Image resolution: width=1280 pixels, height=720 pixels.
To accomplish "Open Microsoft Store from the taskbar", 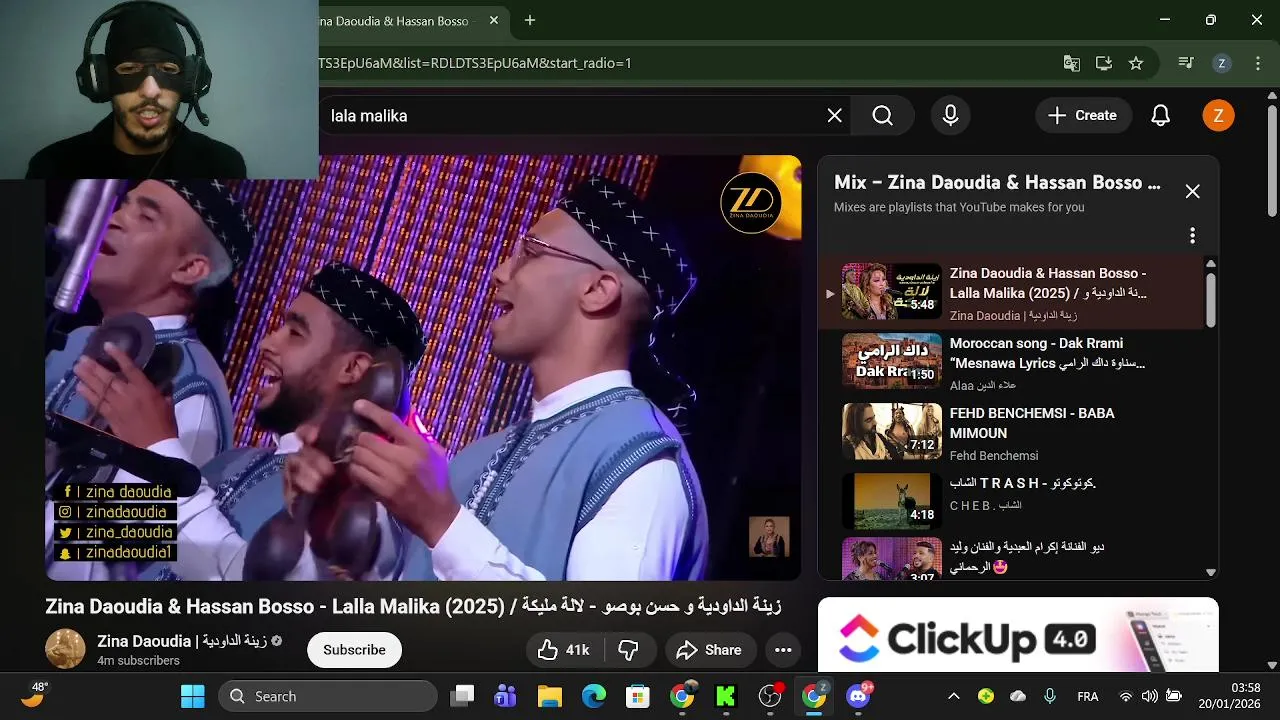I will click(638, 696).
